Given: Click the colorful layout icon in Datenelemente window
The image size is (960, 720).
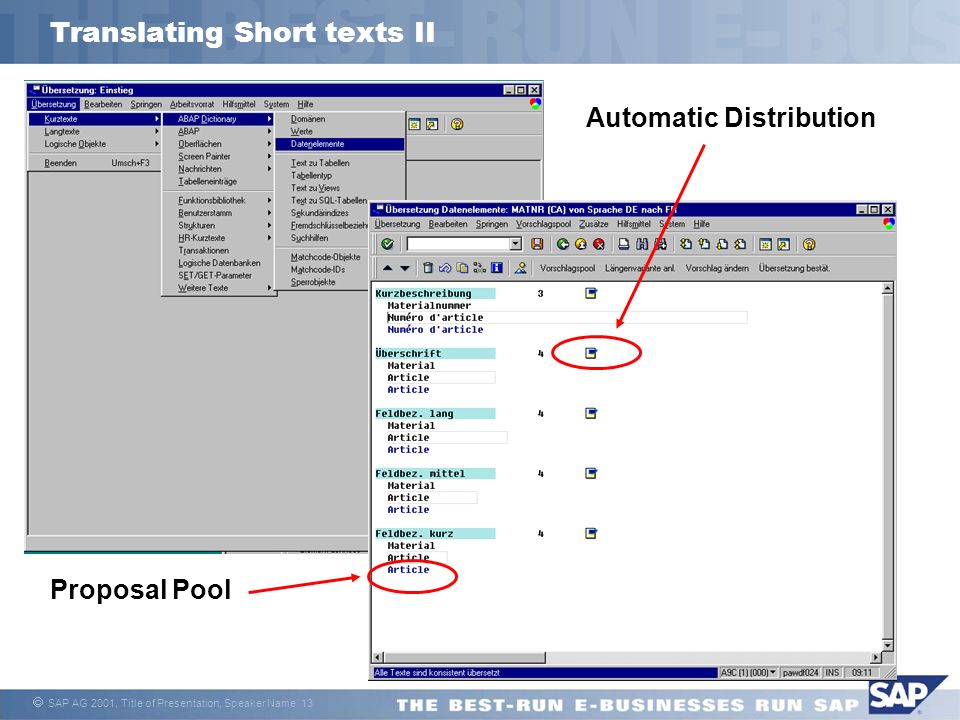Looking at the screenshot, I should [x=888, y=224].
